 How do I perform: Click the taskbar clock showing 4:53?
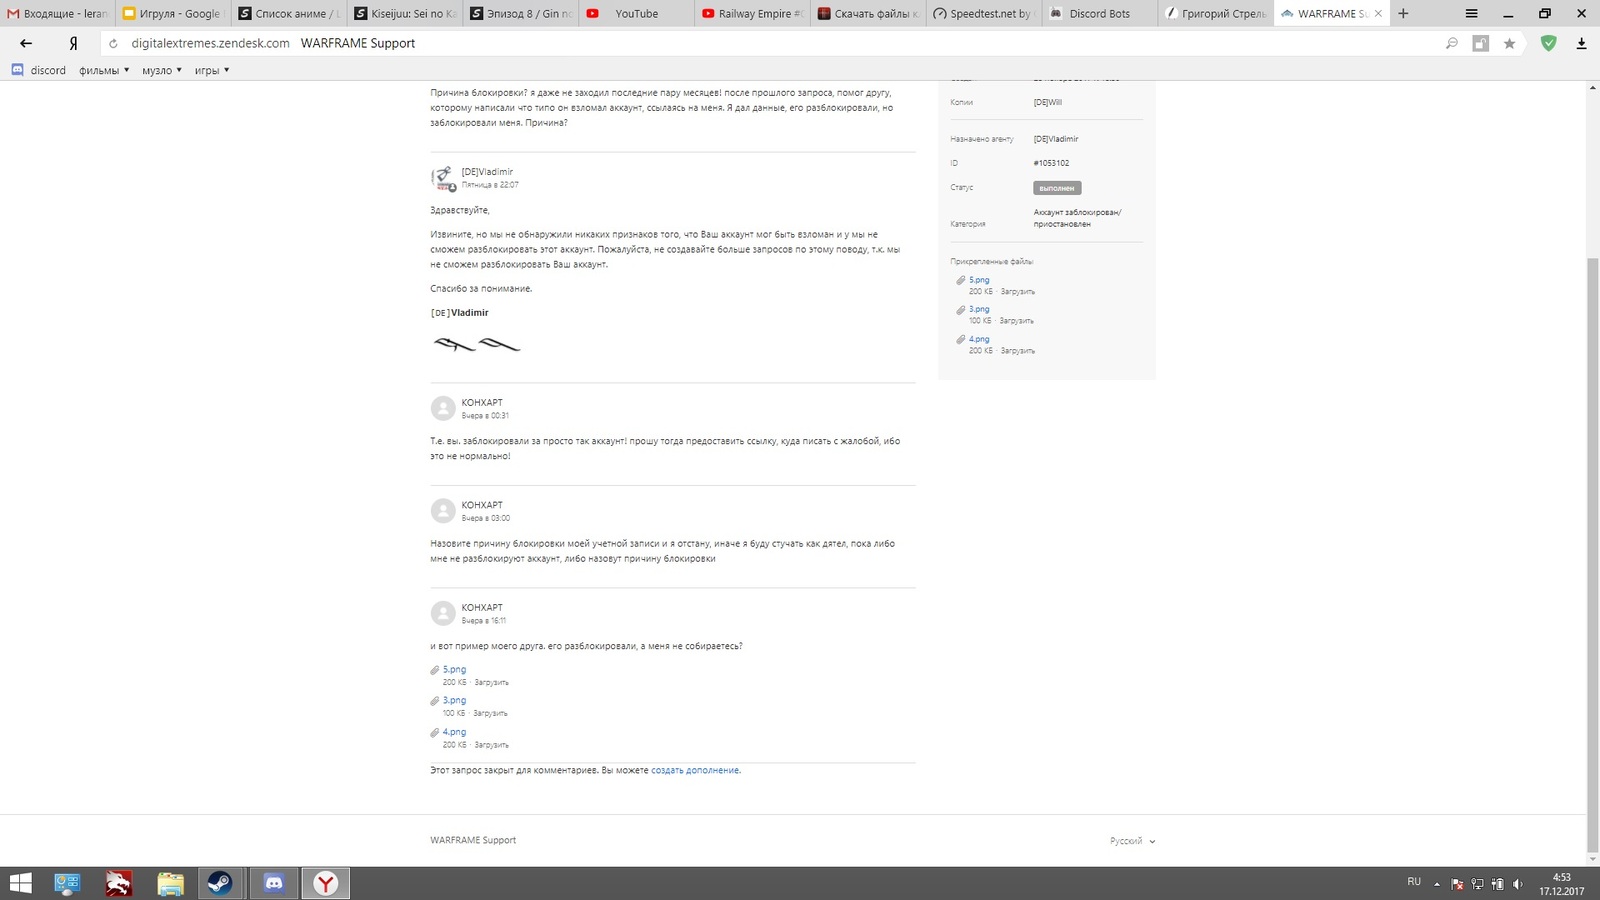[1561, 884]
